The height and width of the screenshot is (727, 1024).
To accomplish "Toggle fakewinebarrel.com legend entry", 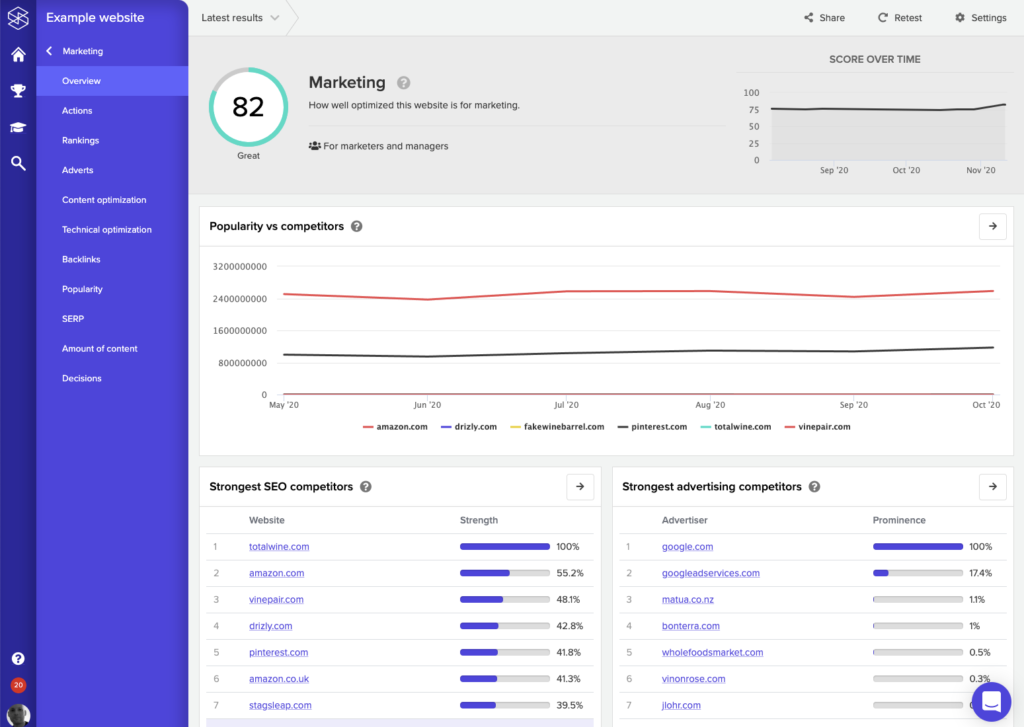I will 557,427.
